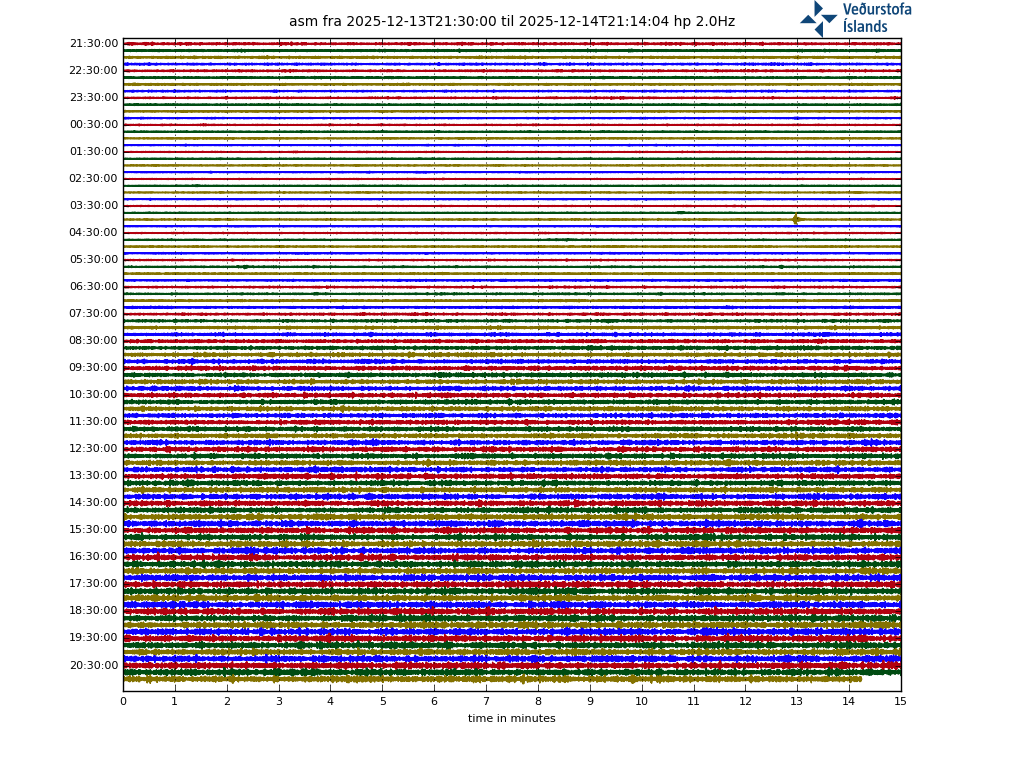This screenshot has width=1024, height=768.
Task: Click the 10 tick on the minutes axis
Action: [x=641, y=702]
